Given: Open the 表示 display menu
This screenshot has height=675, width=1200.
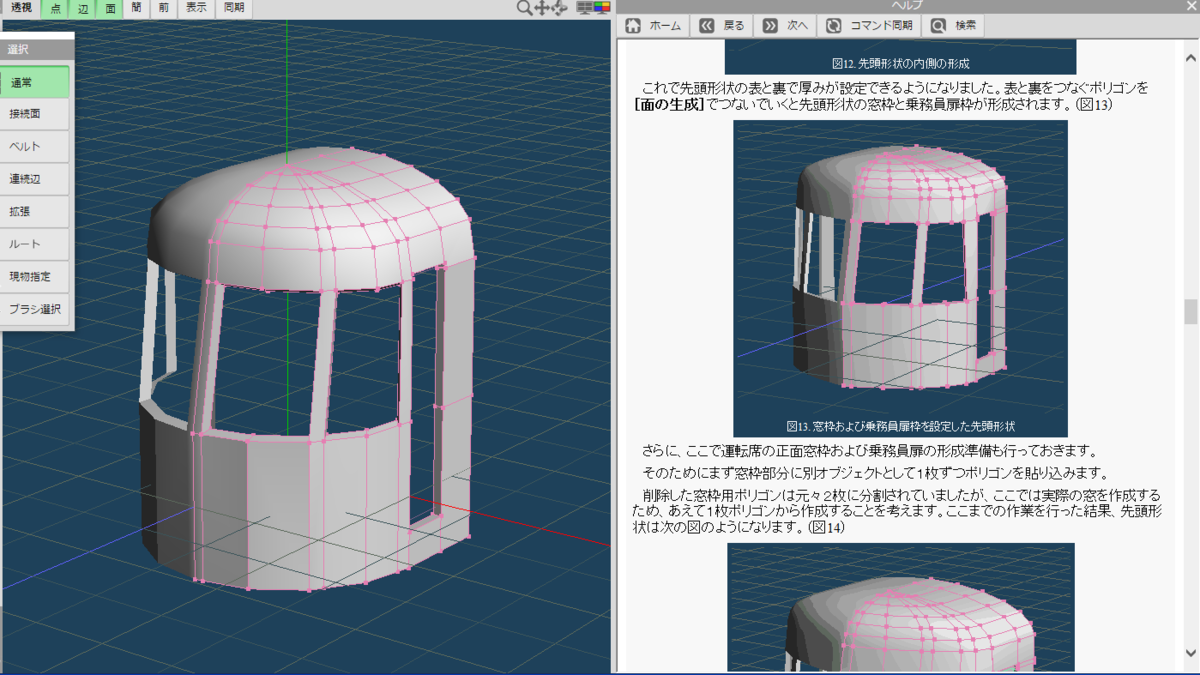Looking at the screenshot, I should click(x=195, y=8).
